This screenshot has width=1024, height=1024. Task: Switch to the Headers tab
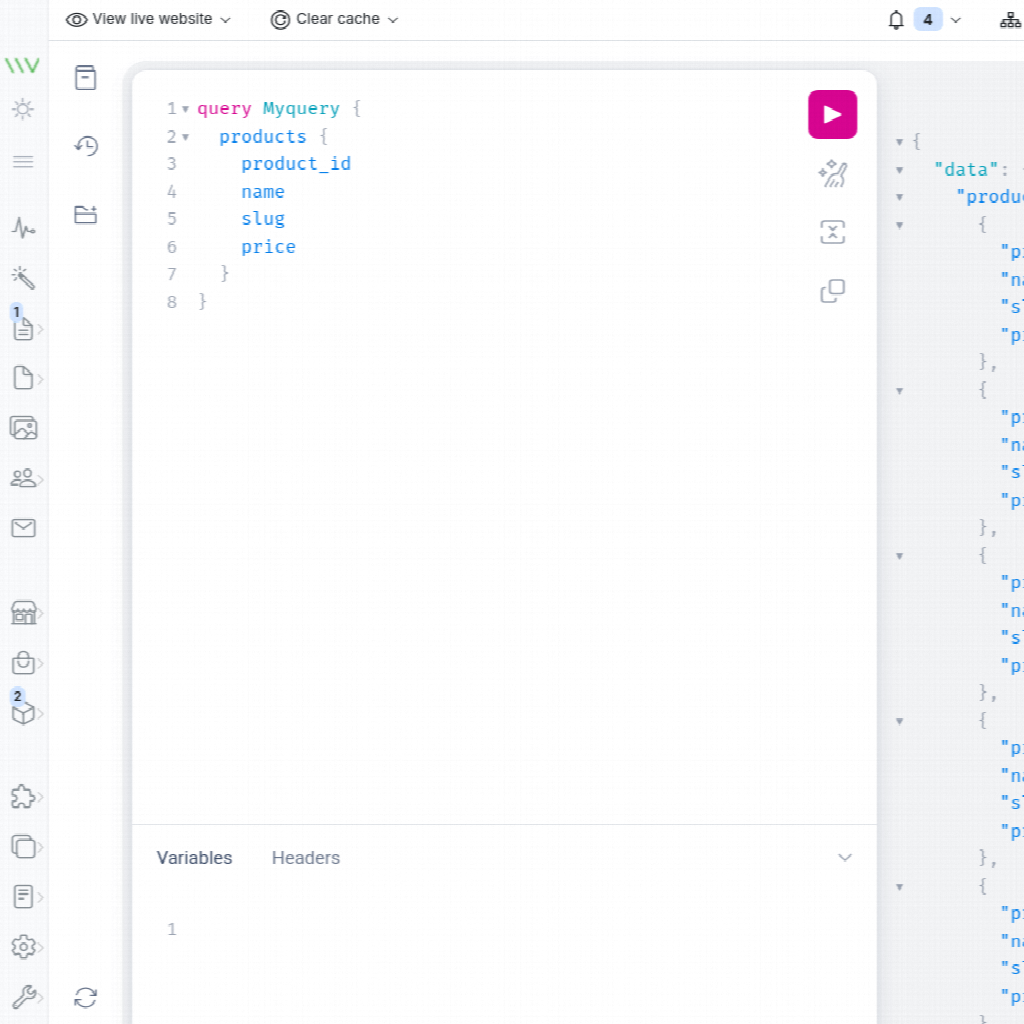coord(305,858)
